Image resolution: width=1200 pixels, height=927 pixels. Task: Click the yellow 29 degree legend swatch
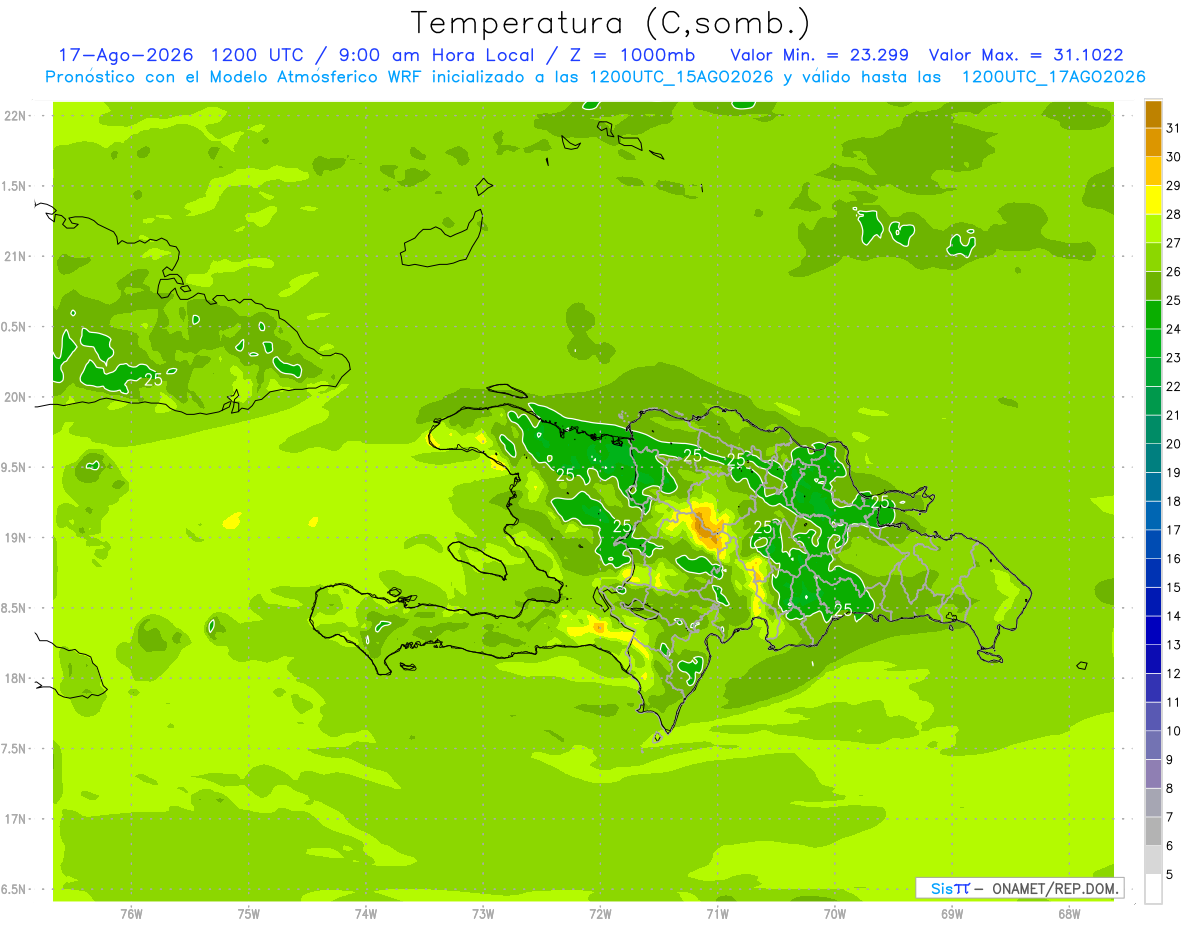1153,201
